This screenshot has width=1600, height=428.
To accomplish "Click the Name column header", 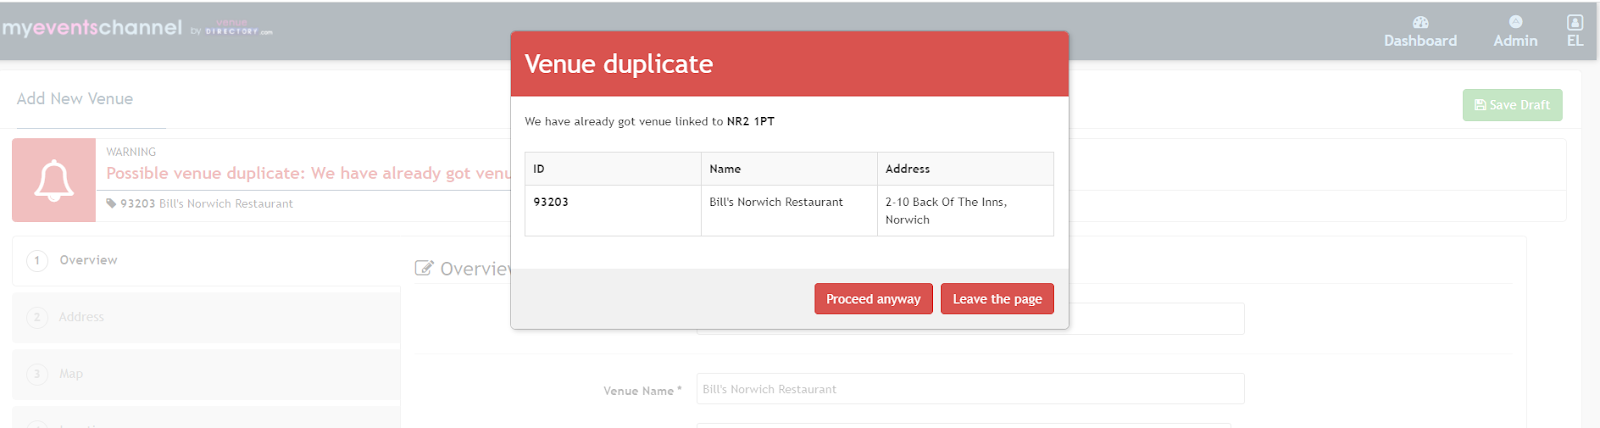I will tap(789, 169).
